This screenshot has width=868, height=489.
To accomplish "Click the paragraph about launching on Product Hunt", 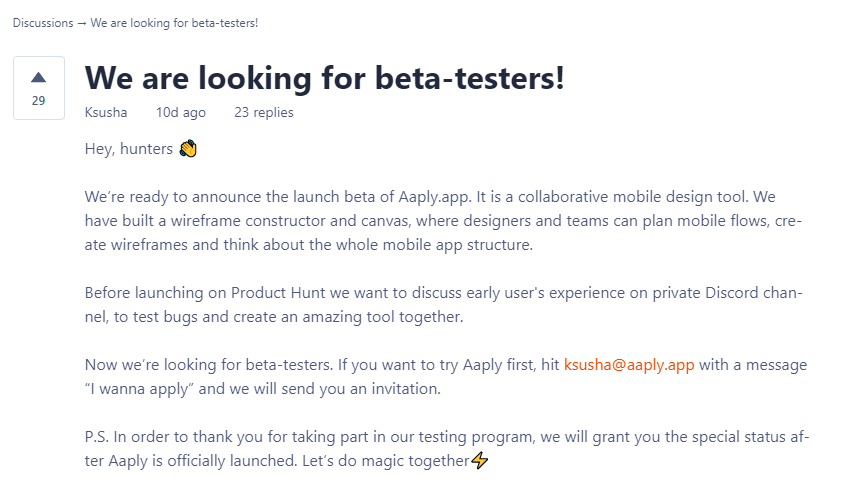I will tap(443, 305).
